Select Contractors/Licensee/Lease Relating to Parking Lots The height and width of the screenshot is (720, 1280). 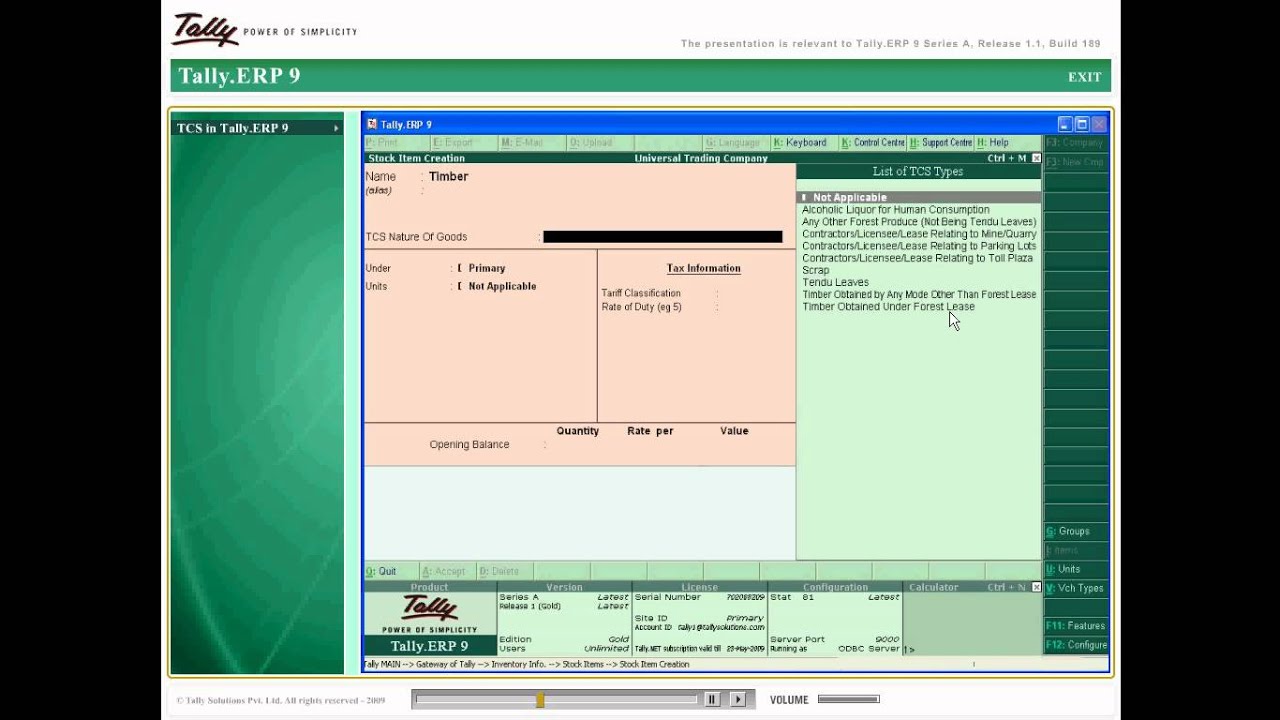click(918, 246)
